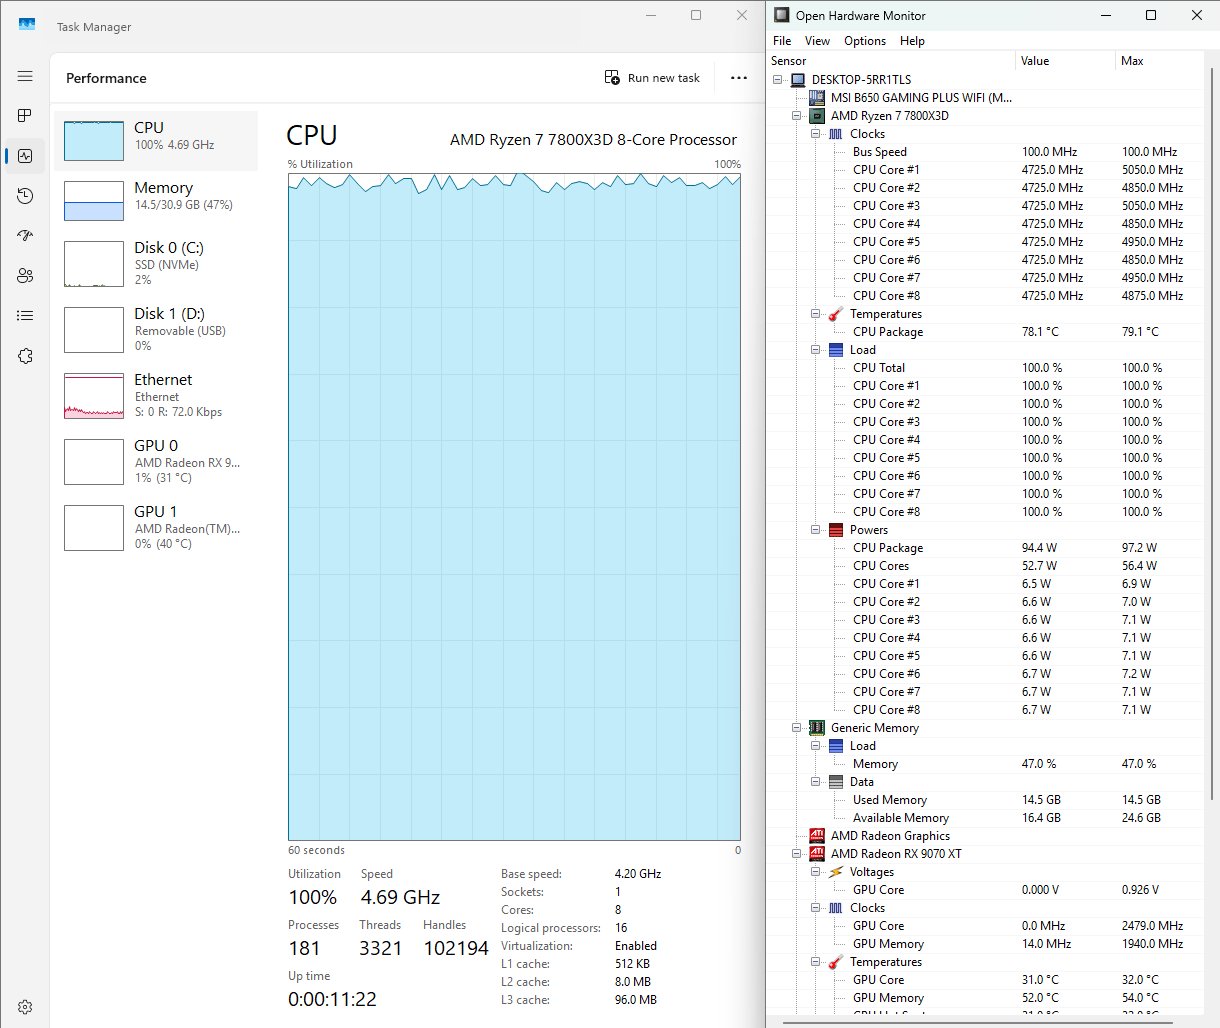
Task: Collapse the CPU Clocks group
Action: 816,134
